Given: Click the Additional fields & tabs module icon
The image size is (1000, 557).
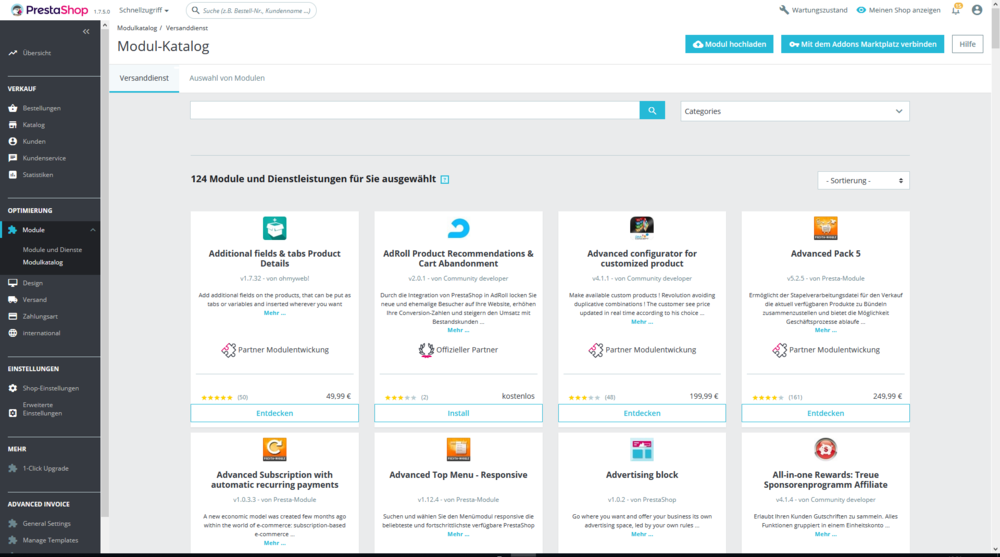Looking at the screenshot, I should 275,228.
